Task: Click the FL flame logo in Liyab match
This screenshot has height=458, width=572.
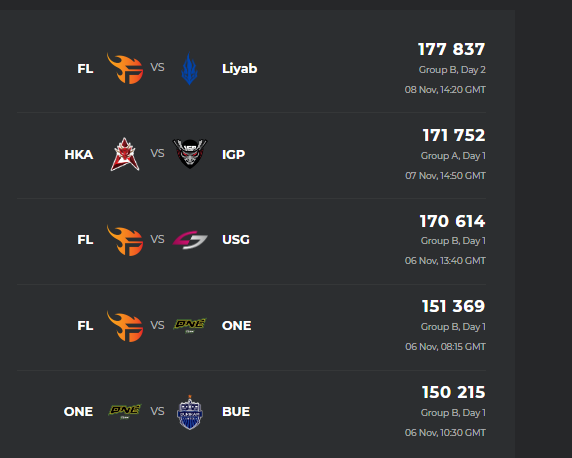Action: click(125, 69)
